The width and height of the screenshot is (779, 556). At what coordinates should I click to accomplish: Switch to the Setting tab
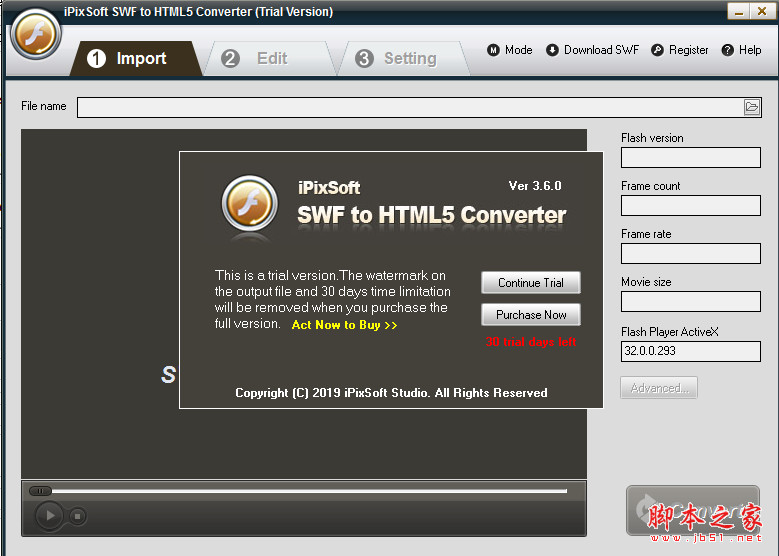pos(403,59)
